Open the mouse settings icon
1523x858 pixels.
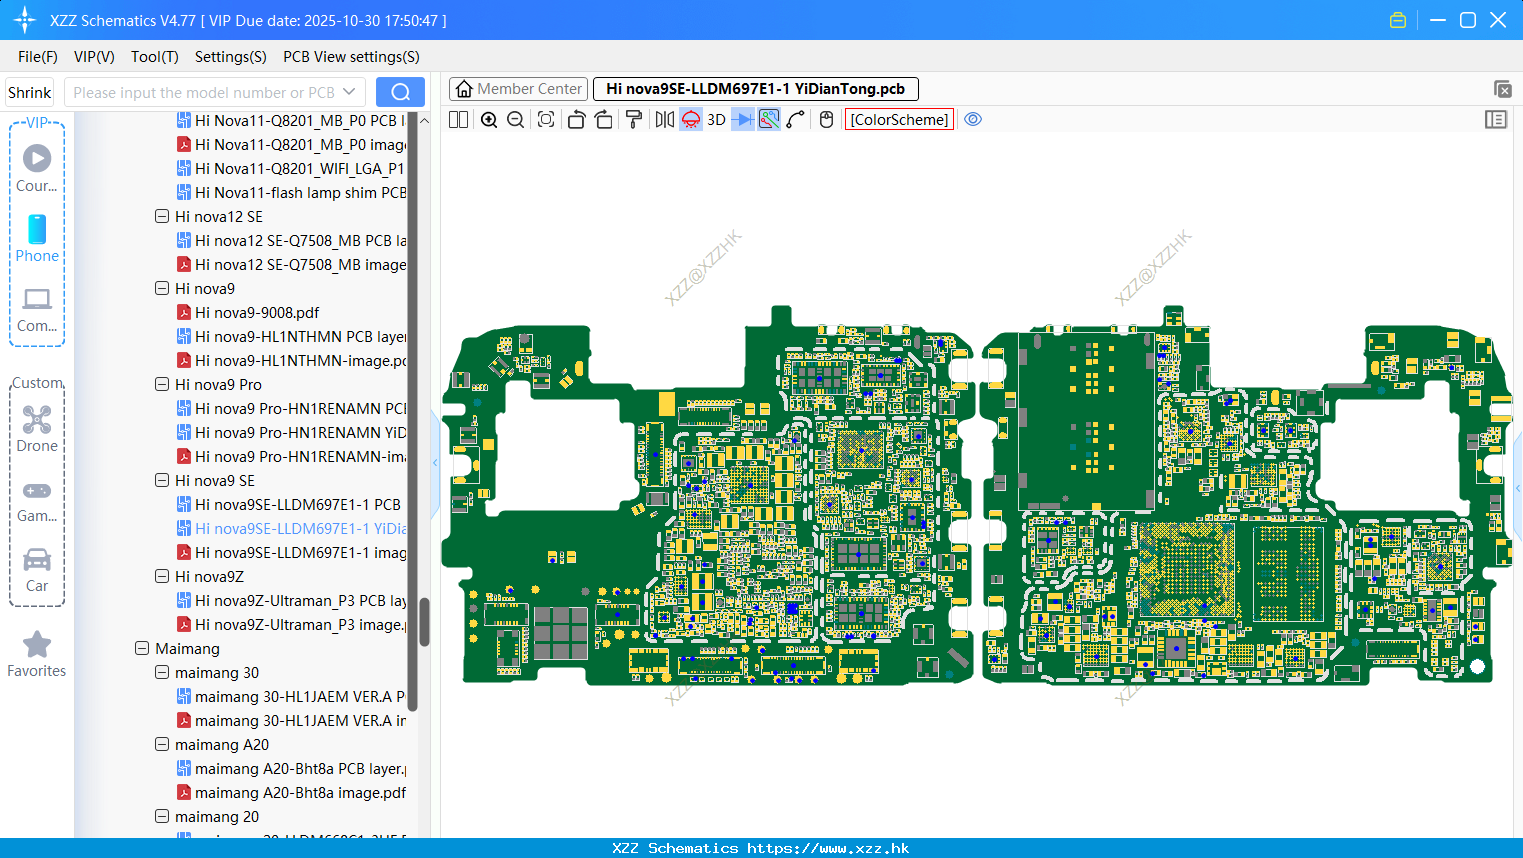tap(826, 120)
